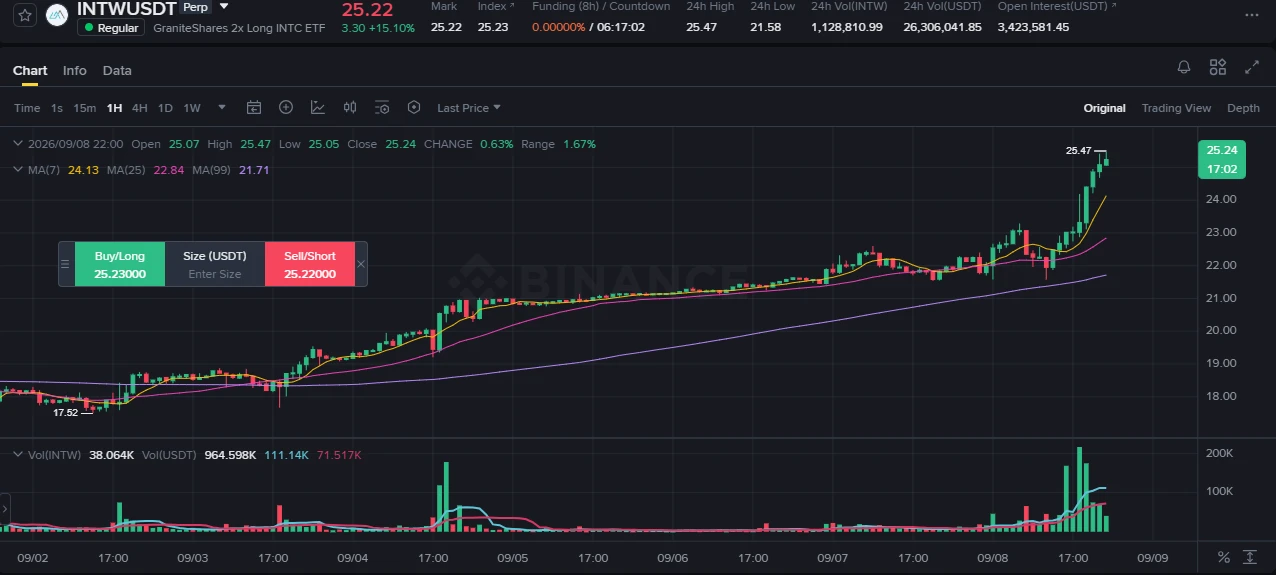Open the INTWUSDT symbol selector arrow
The image size is (1276, 575).
(224, 7)
